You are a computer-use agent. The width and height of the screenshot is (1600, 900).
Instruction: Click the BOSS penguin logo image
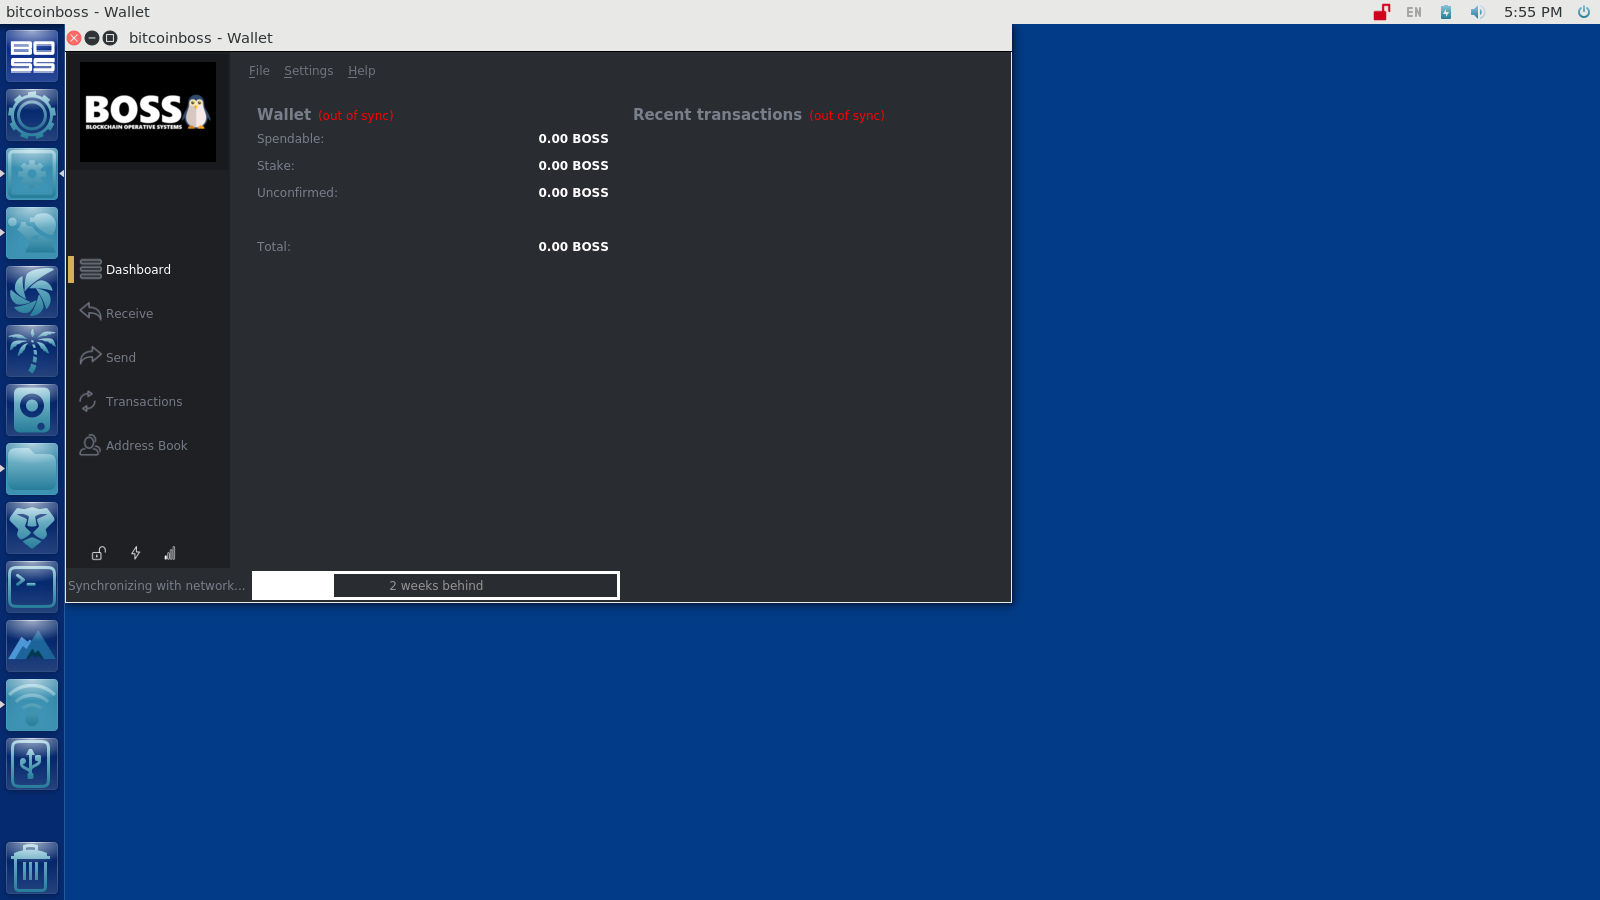(148, 112)
